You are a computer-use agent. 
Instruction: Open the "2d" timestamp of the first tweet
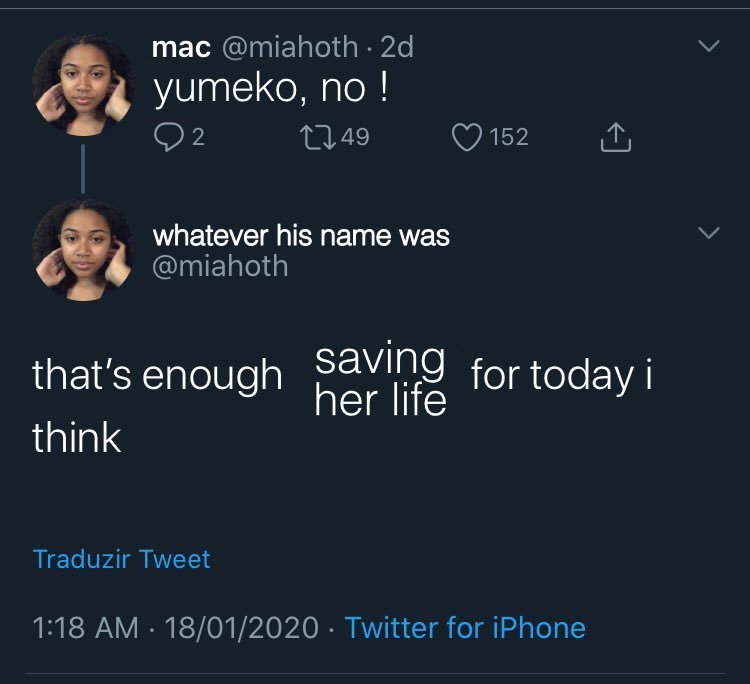tap(397, 47)
